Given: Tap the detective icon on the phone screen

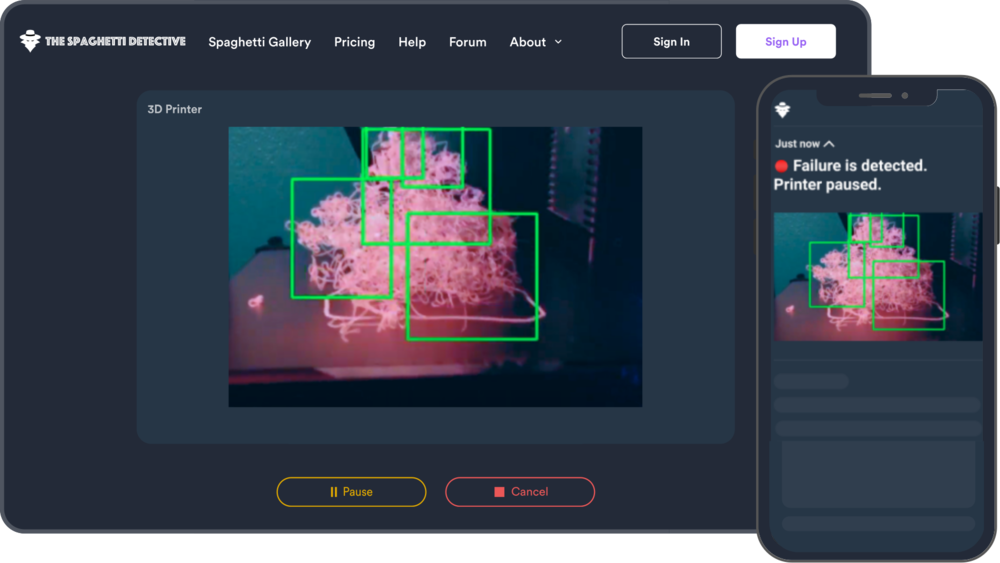Looking at the screenshot, I should coord(782,110).
